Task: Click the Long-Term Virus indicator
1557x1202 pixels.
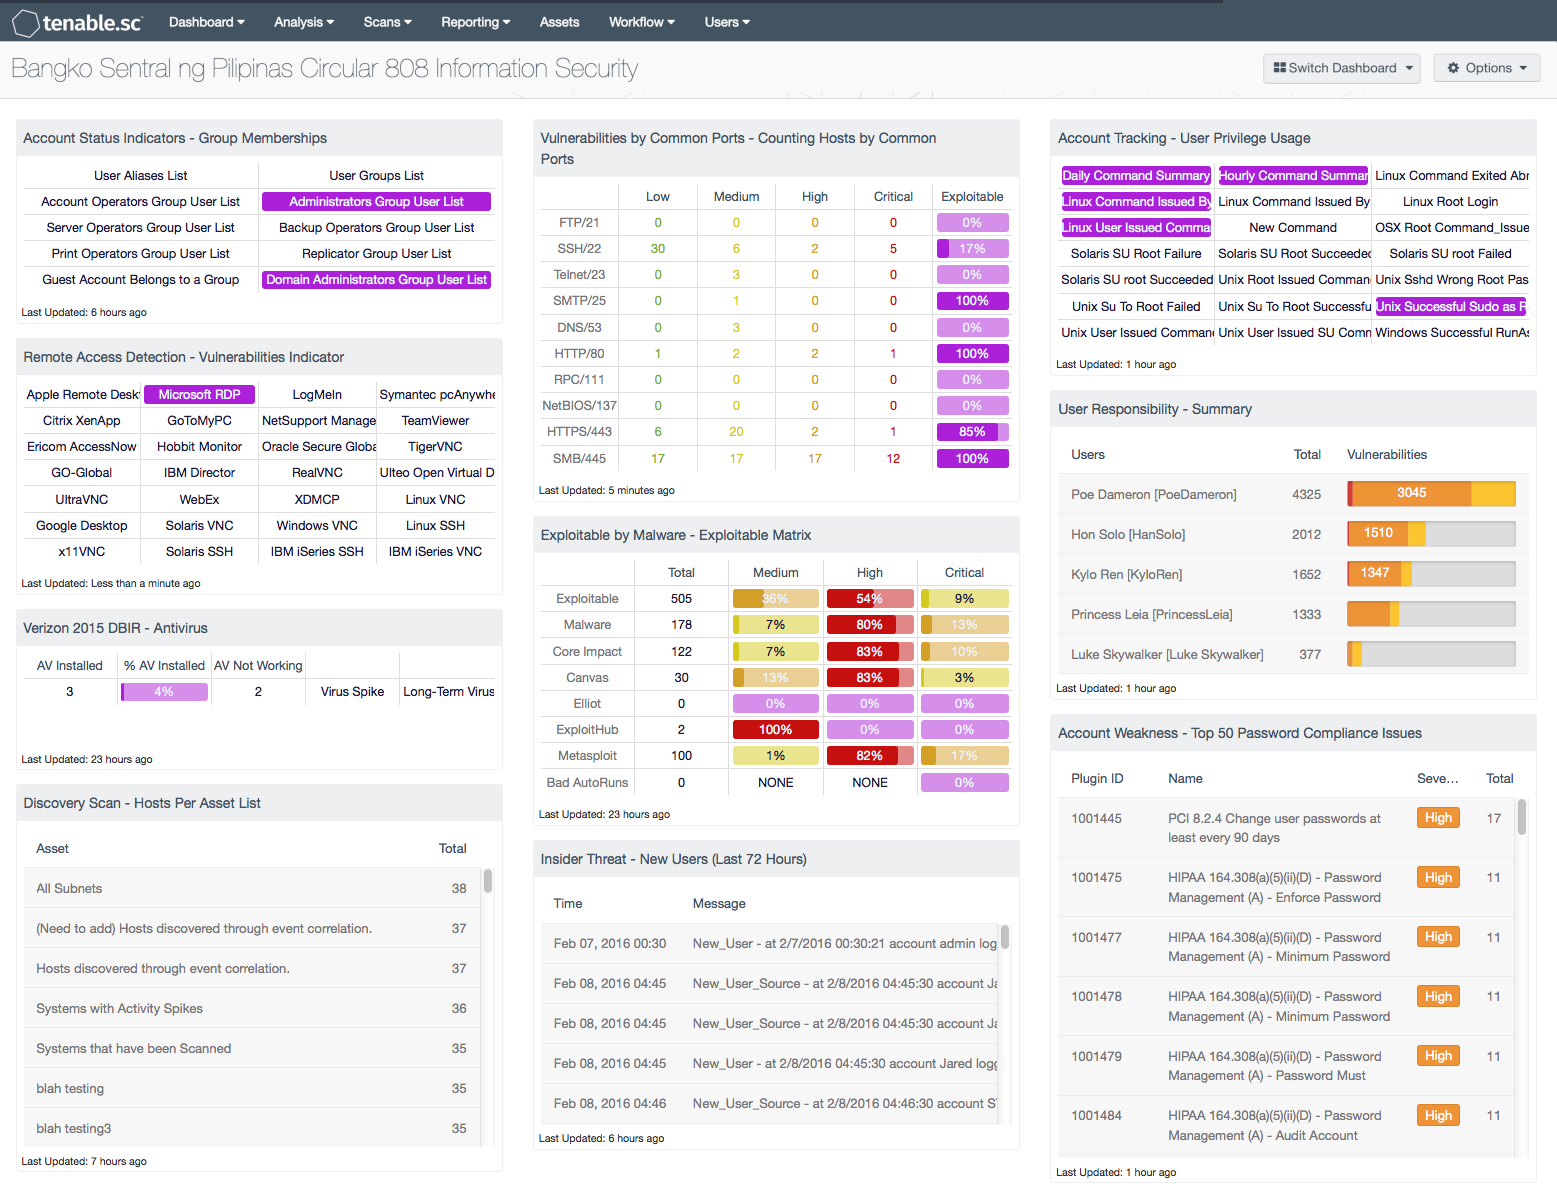Action: tap(448, 691)
